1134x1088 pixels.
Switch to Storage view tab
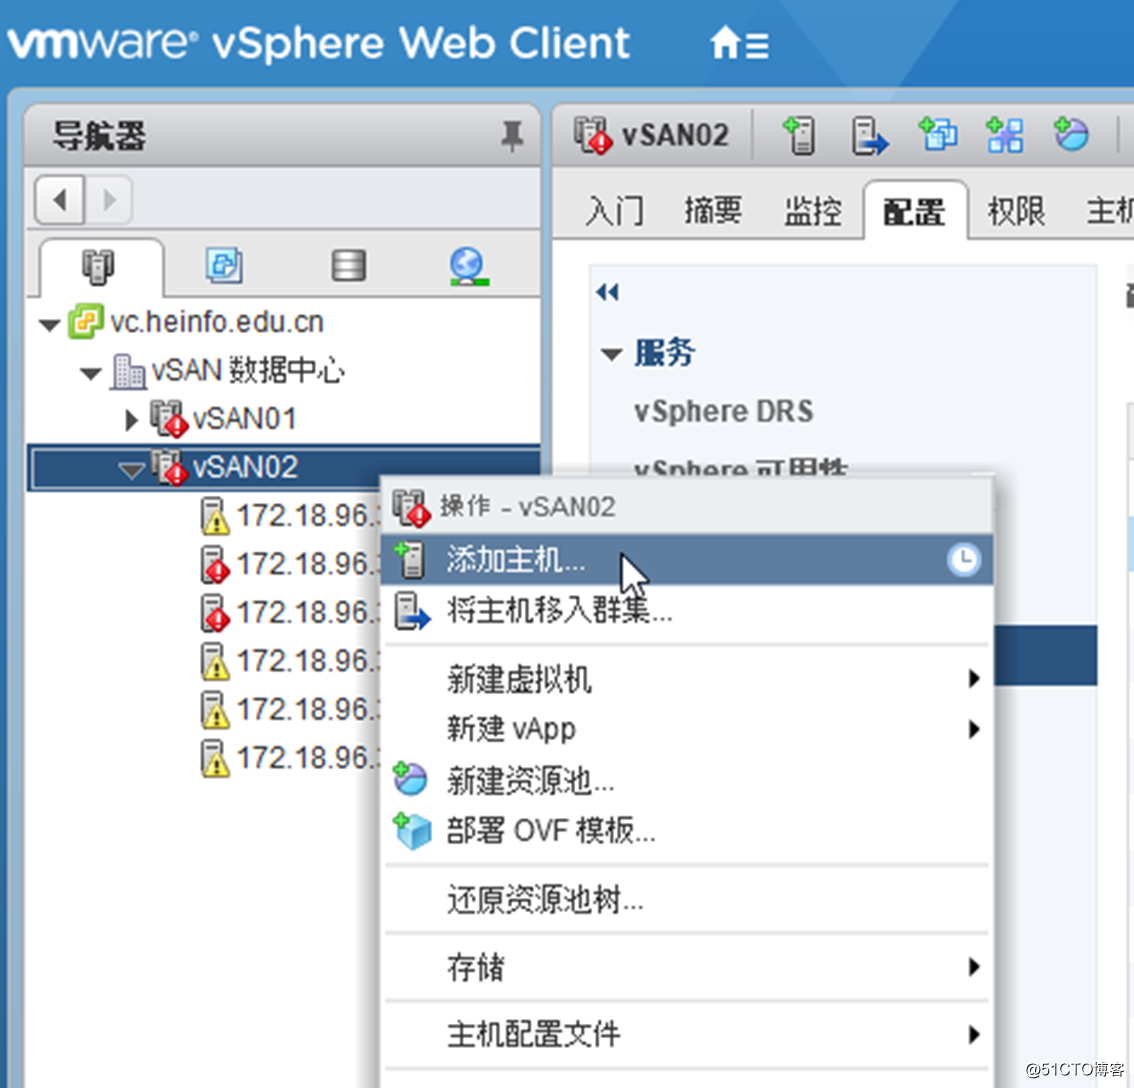point(349,265)
